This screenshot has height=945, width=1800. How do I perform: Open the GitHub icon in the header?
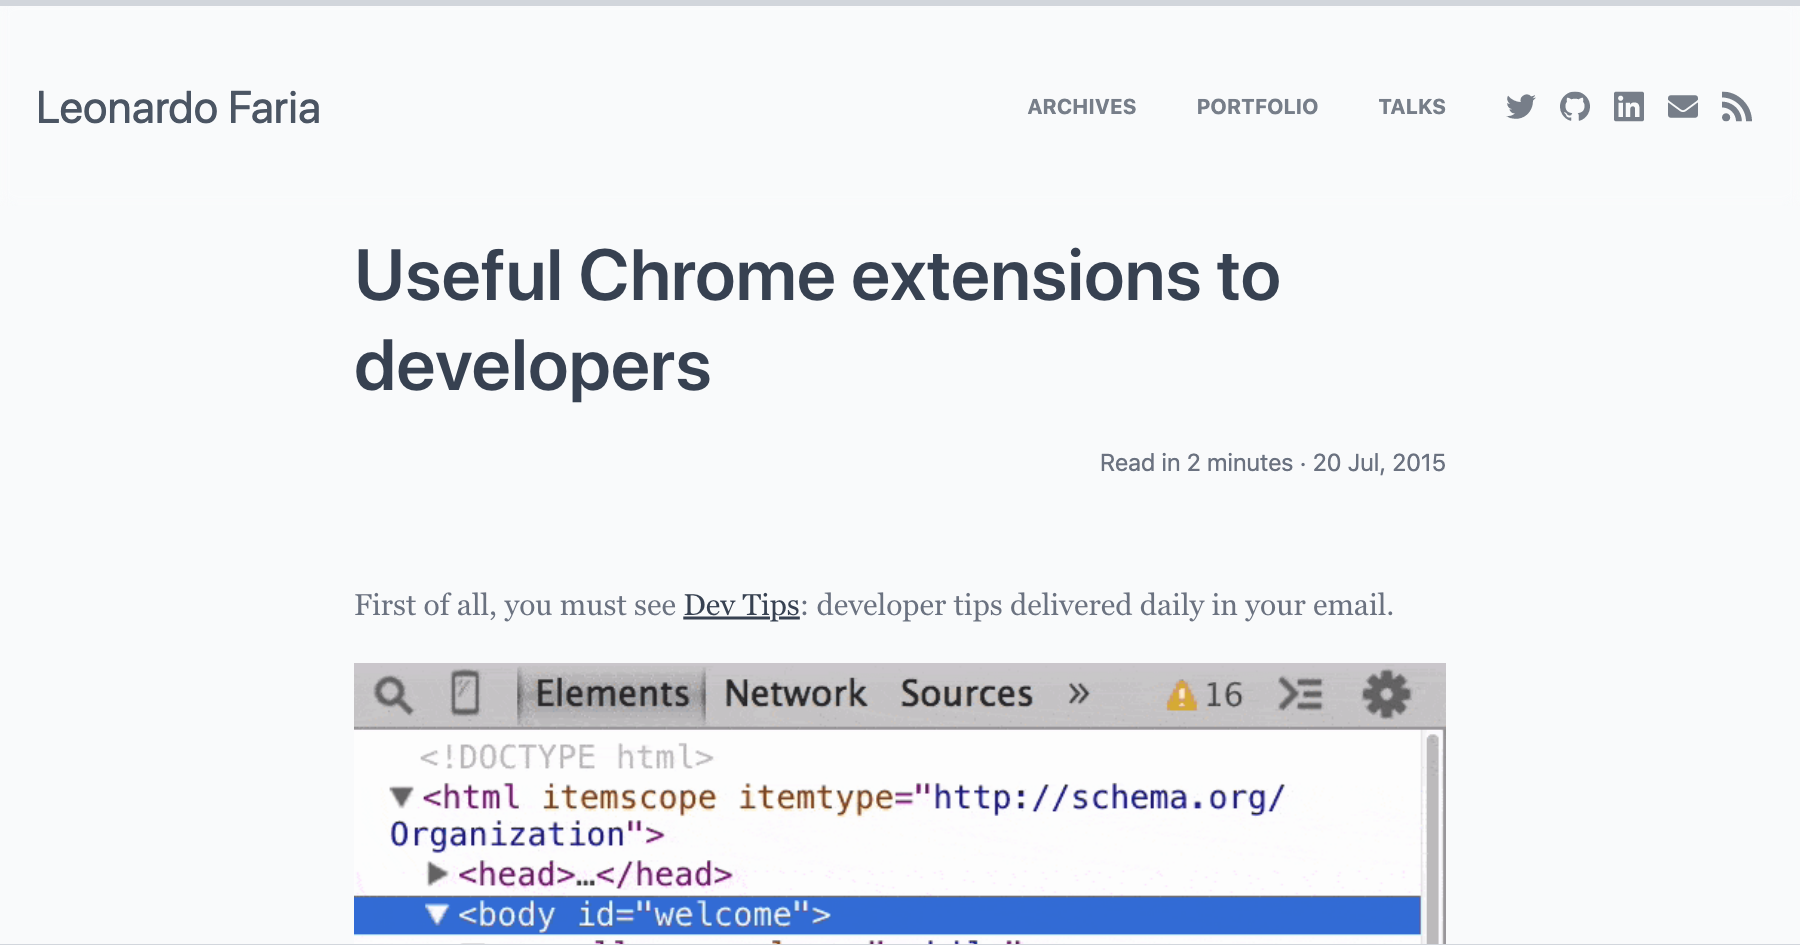(x=1574, y=107)
